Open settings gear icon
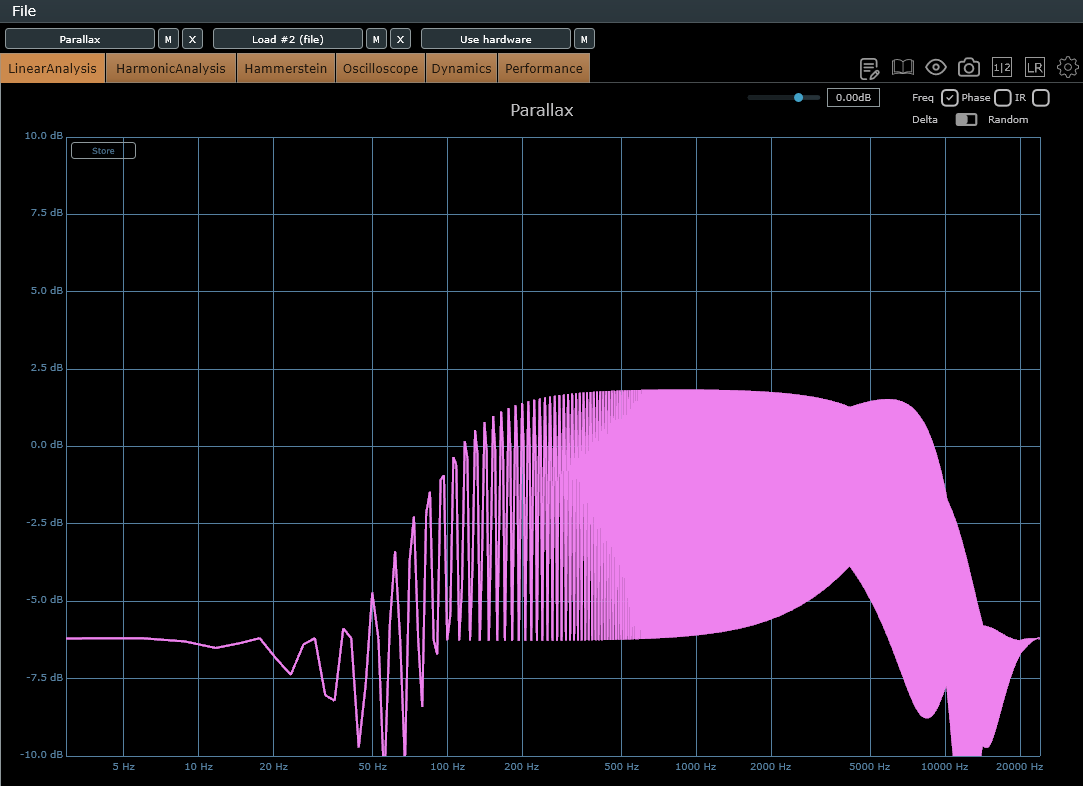 tap(1068, 67)
